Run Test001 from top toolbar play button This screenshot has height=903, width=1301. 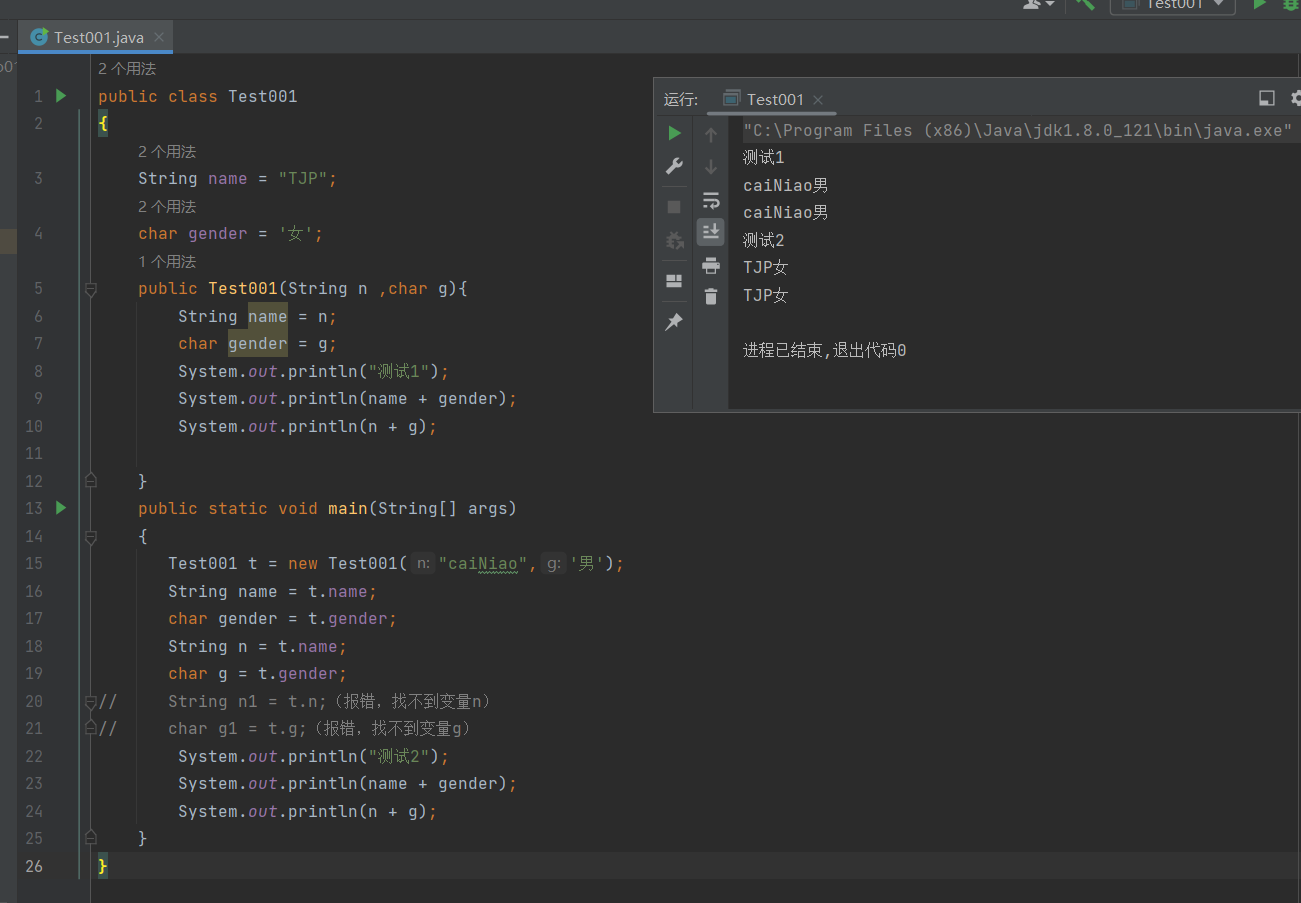(1260, 4)
